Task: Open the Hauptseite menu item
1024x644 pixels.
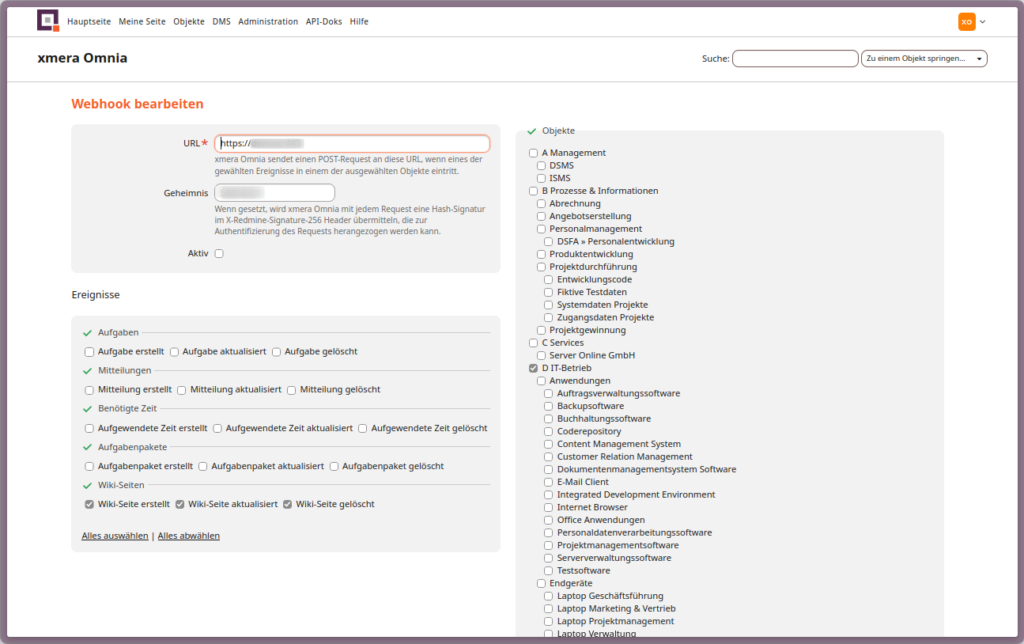Action: click(x=89, y=22)
